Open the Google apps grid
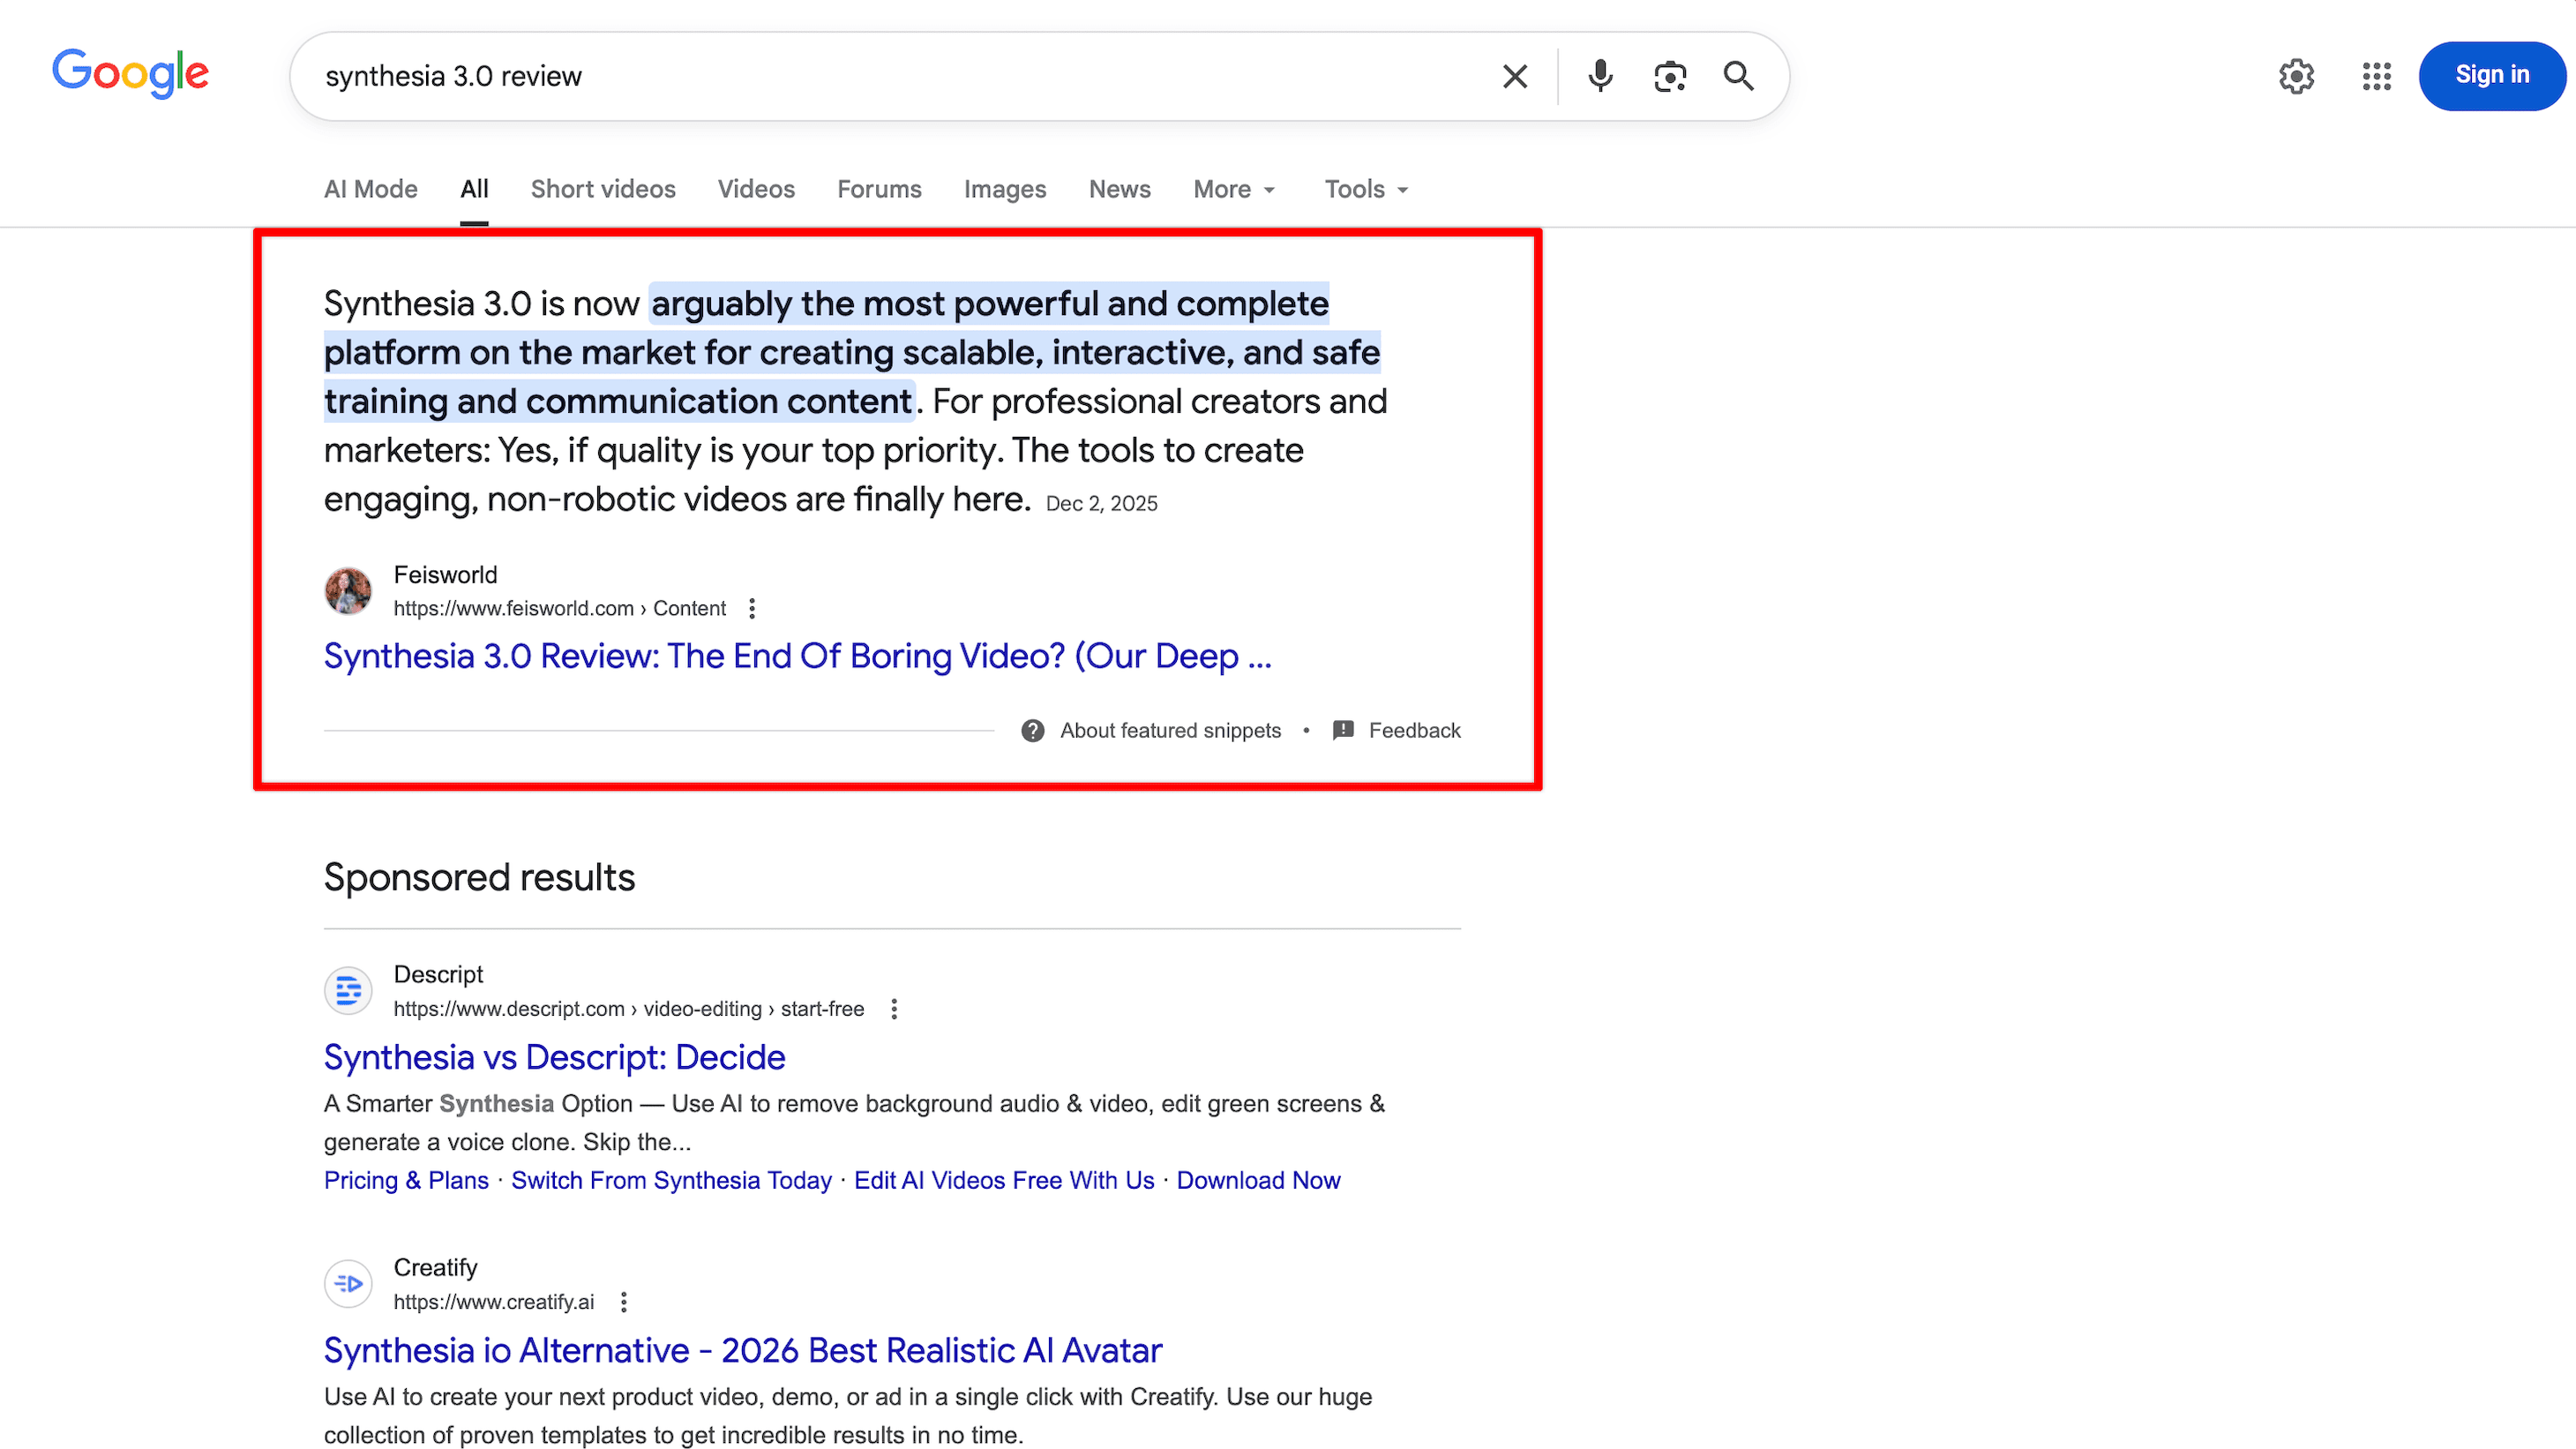 coord(2377,76)
